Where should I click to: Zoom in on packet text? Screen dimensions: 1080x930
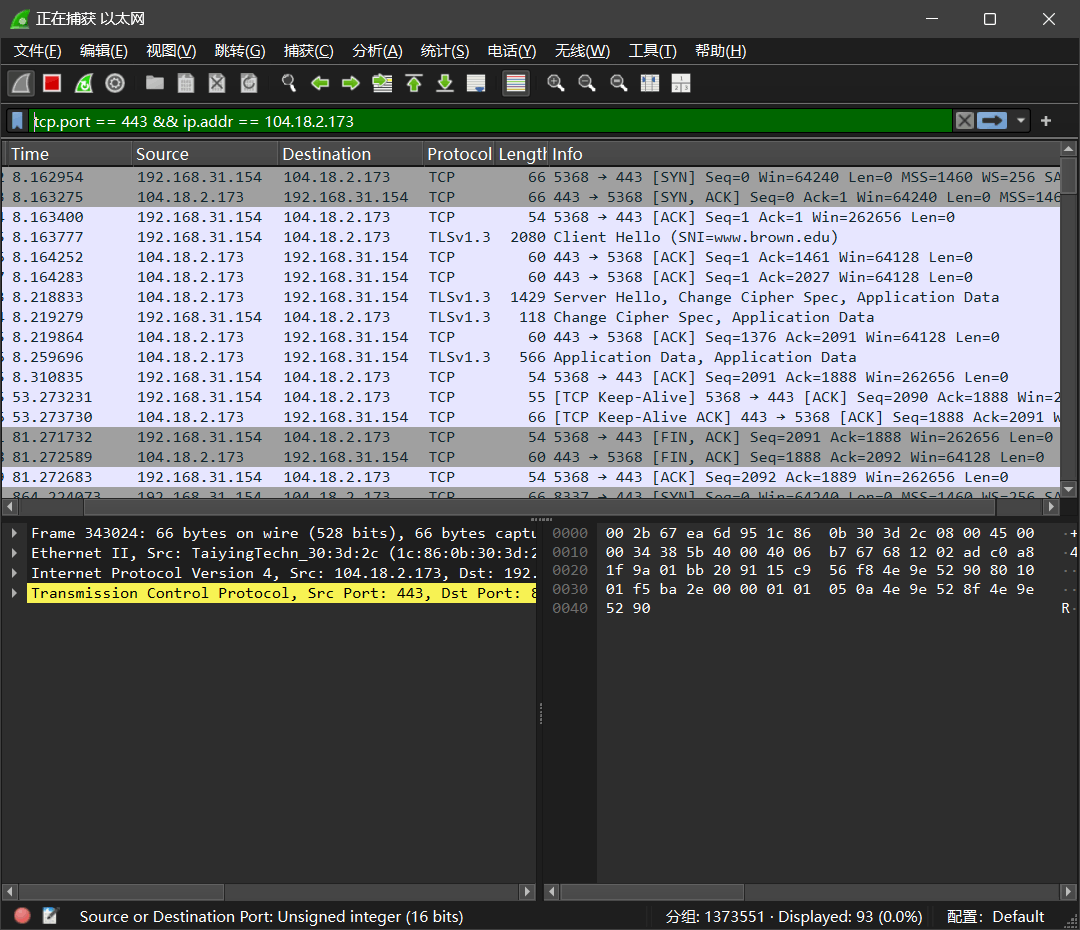click(x=556, y=83)
